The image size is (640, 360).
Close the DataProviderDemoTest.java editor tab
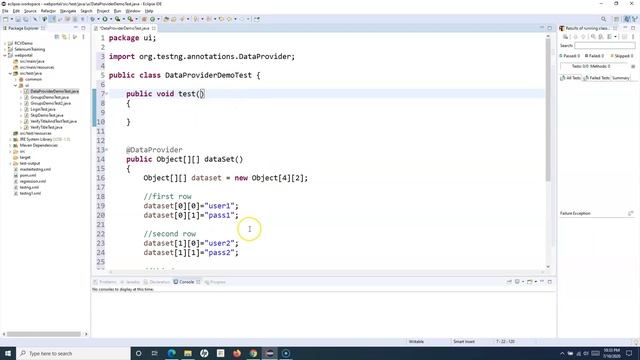click(x=154, y=28)
